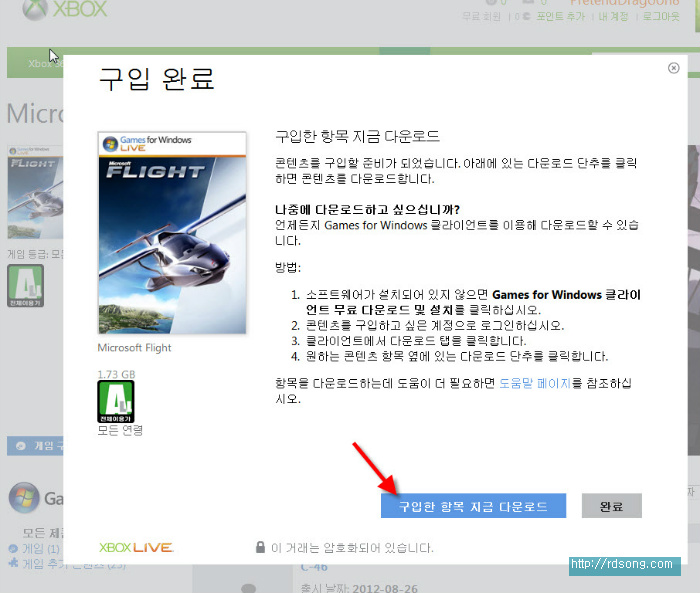Open the '내 계정' account link
The image size is (700, 593).
tap(613, 17)
